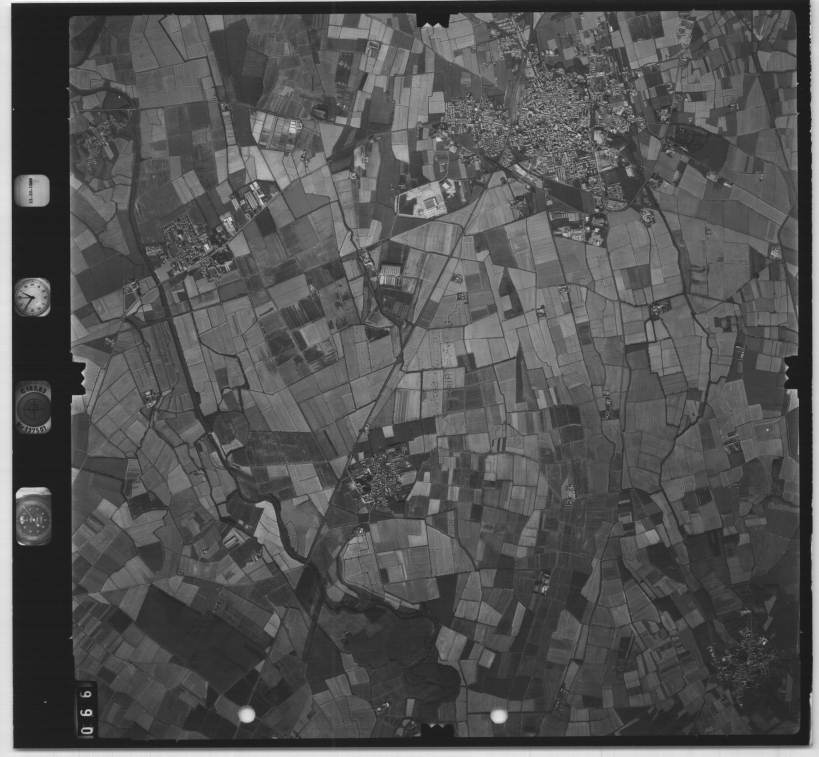The image size is (819, 757).
Task: Click the right white punch hole dot
Action: click(498, 716)
